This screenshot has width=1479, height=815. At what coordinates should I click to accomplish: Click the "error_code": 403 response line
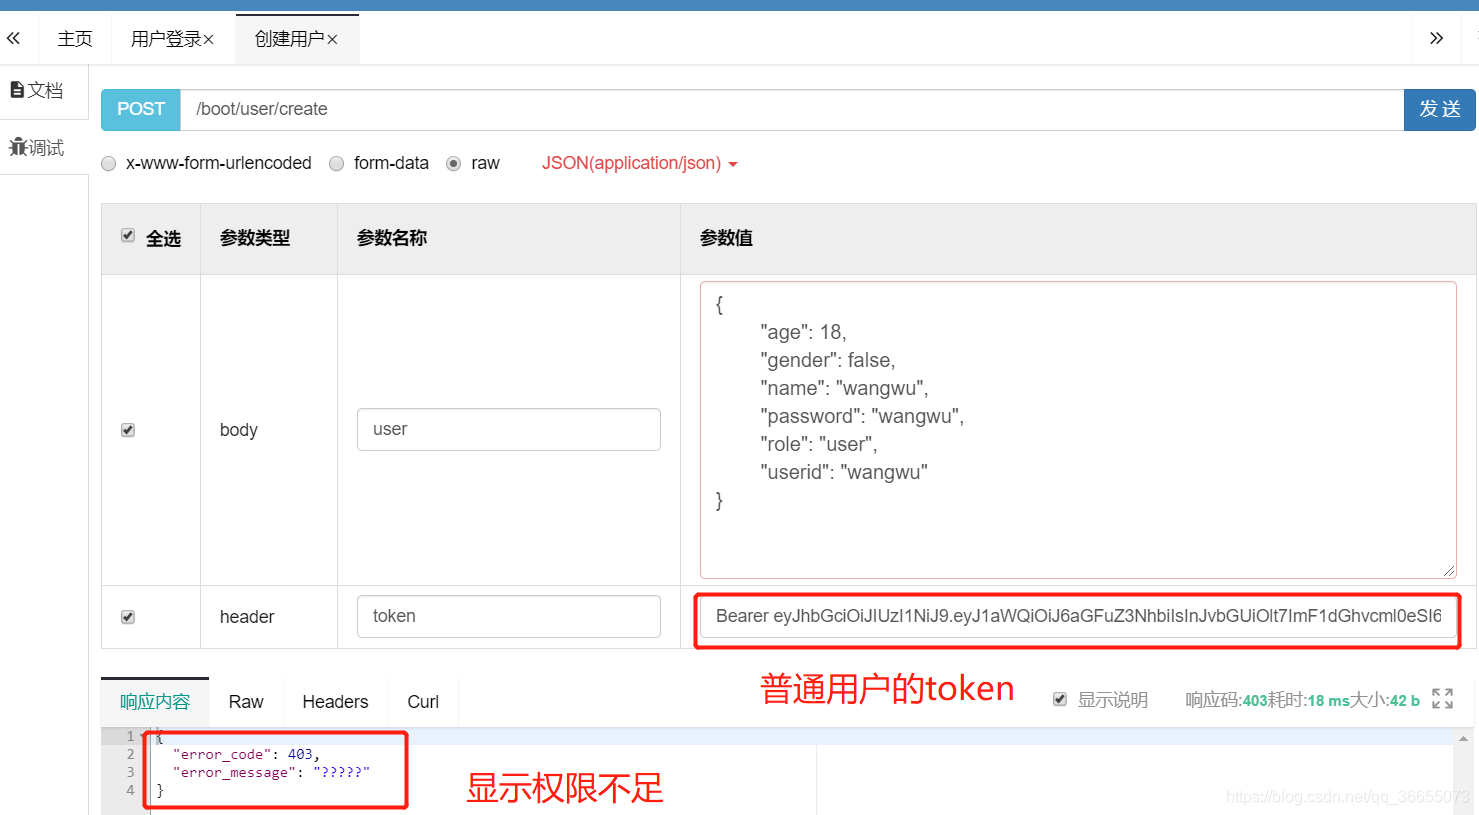[x=246, y=754]
